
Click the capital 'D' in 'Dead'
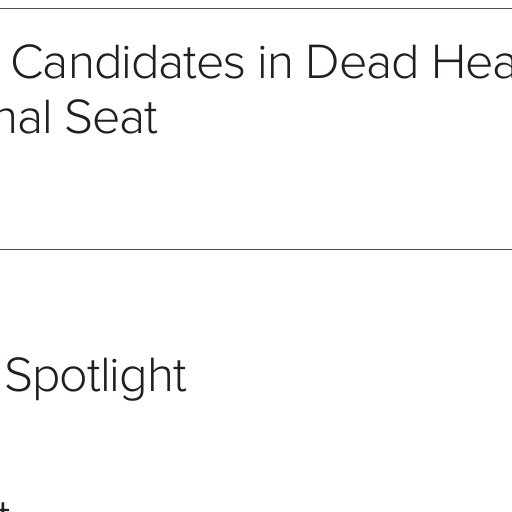pyautogui.click(x=321, y=62)
